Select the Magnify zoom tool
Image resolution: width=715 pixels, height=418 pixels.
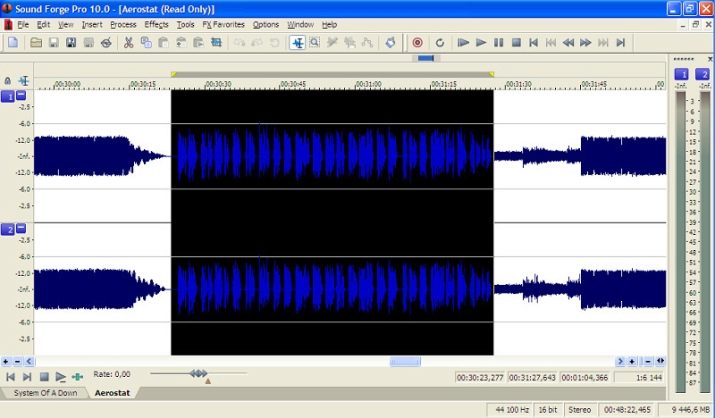[314, 42]
